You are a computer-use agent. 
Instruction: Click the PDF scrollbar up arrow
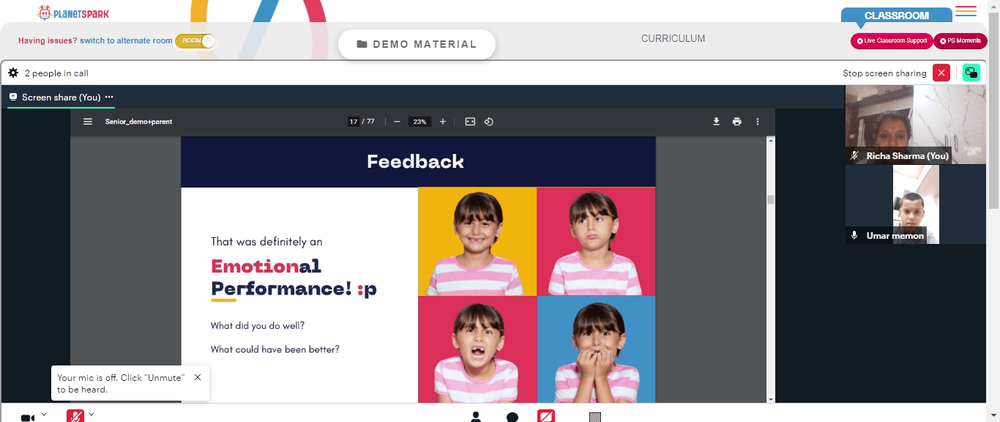(770, 140)
